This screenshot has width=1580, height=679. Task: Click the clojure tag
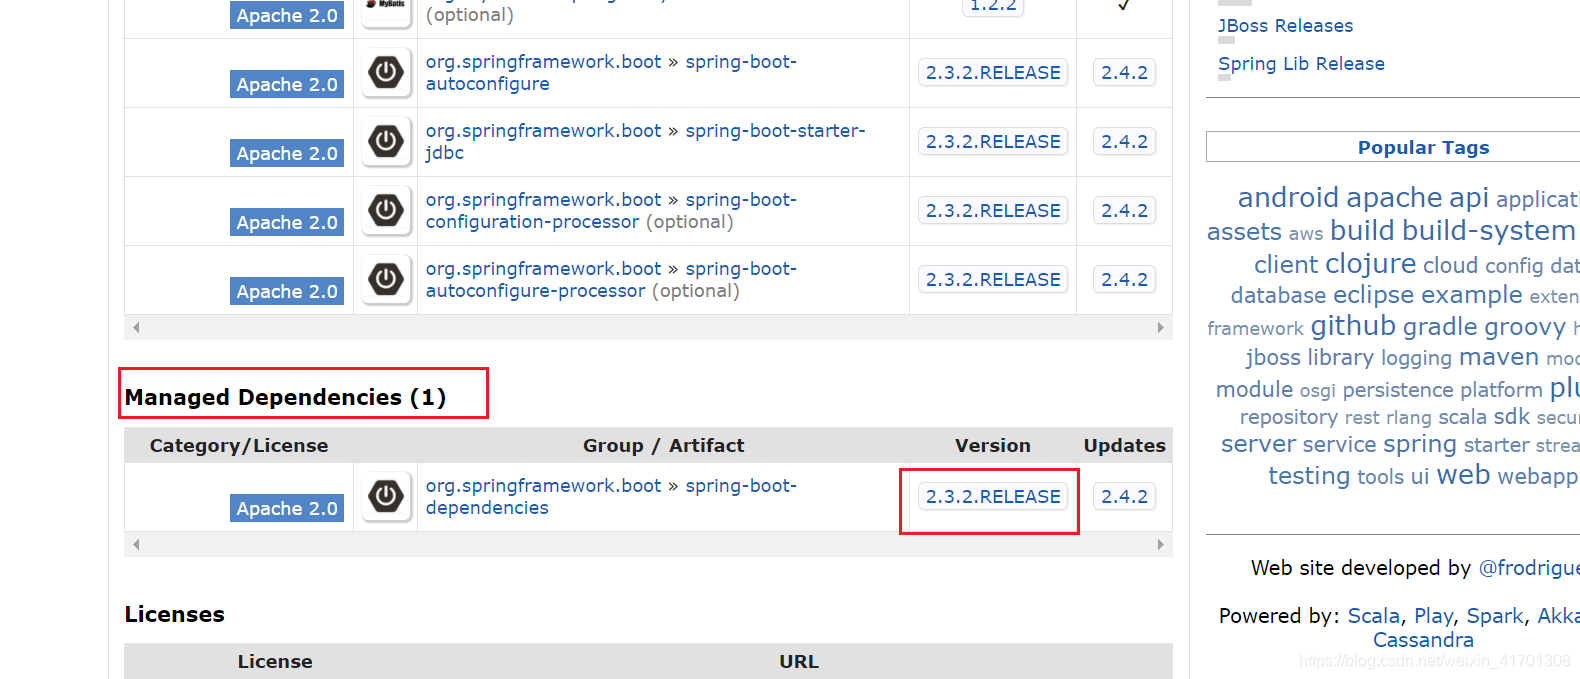coord(1370,264)
